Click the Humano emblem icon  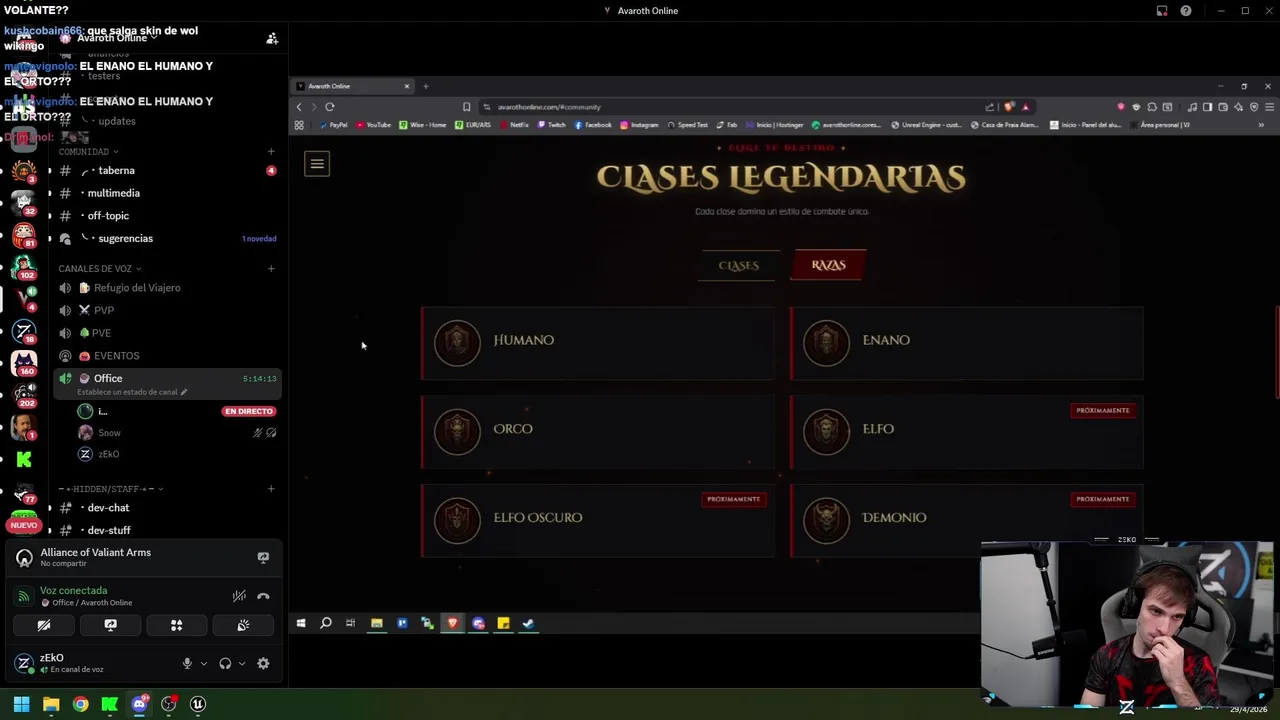(x=457, y=343)
